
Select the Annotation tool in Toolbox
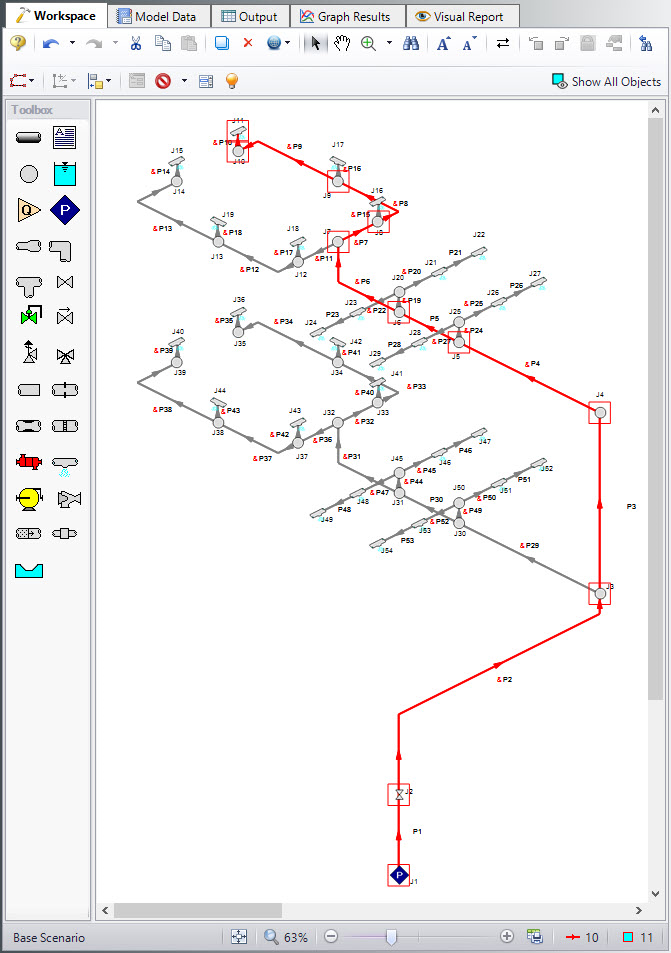click(65, 137)
